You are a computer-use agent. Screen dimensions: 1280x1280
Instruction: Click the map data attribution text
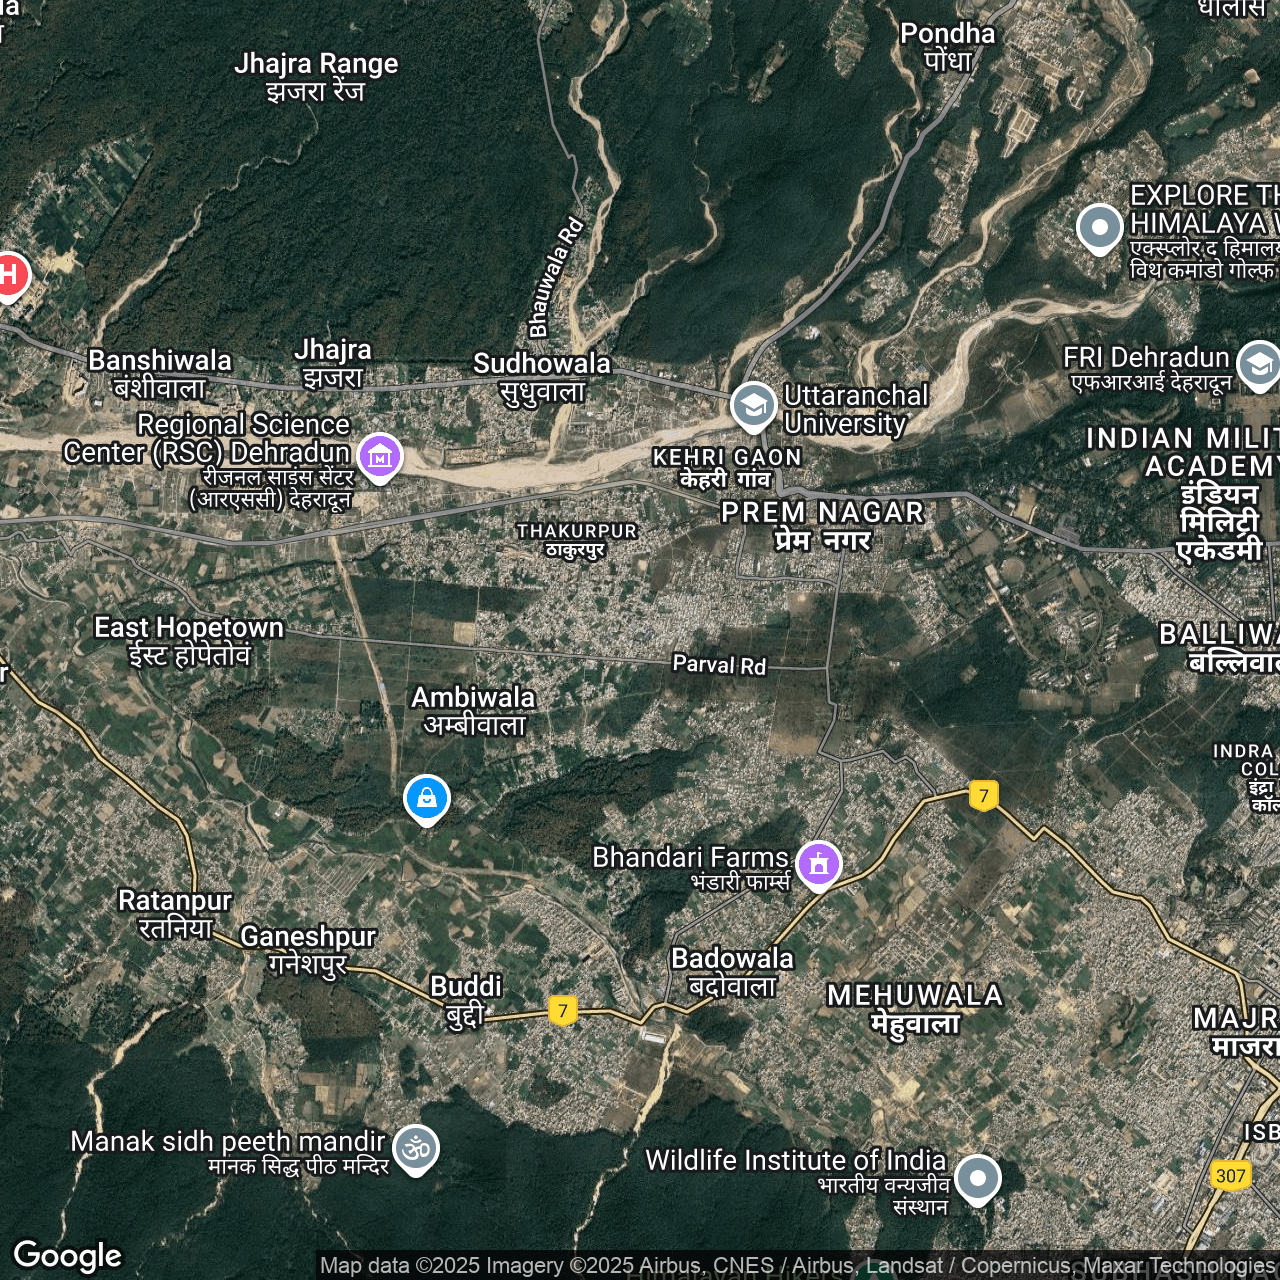tap(797, 1266)
